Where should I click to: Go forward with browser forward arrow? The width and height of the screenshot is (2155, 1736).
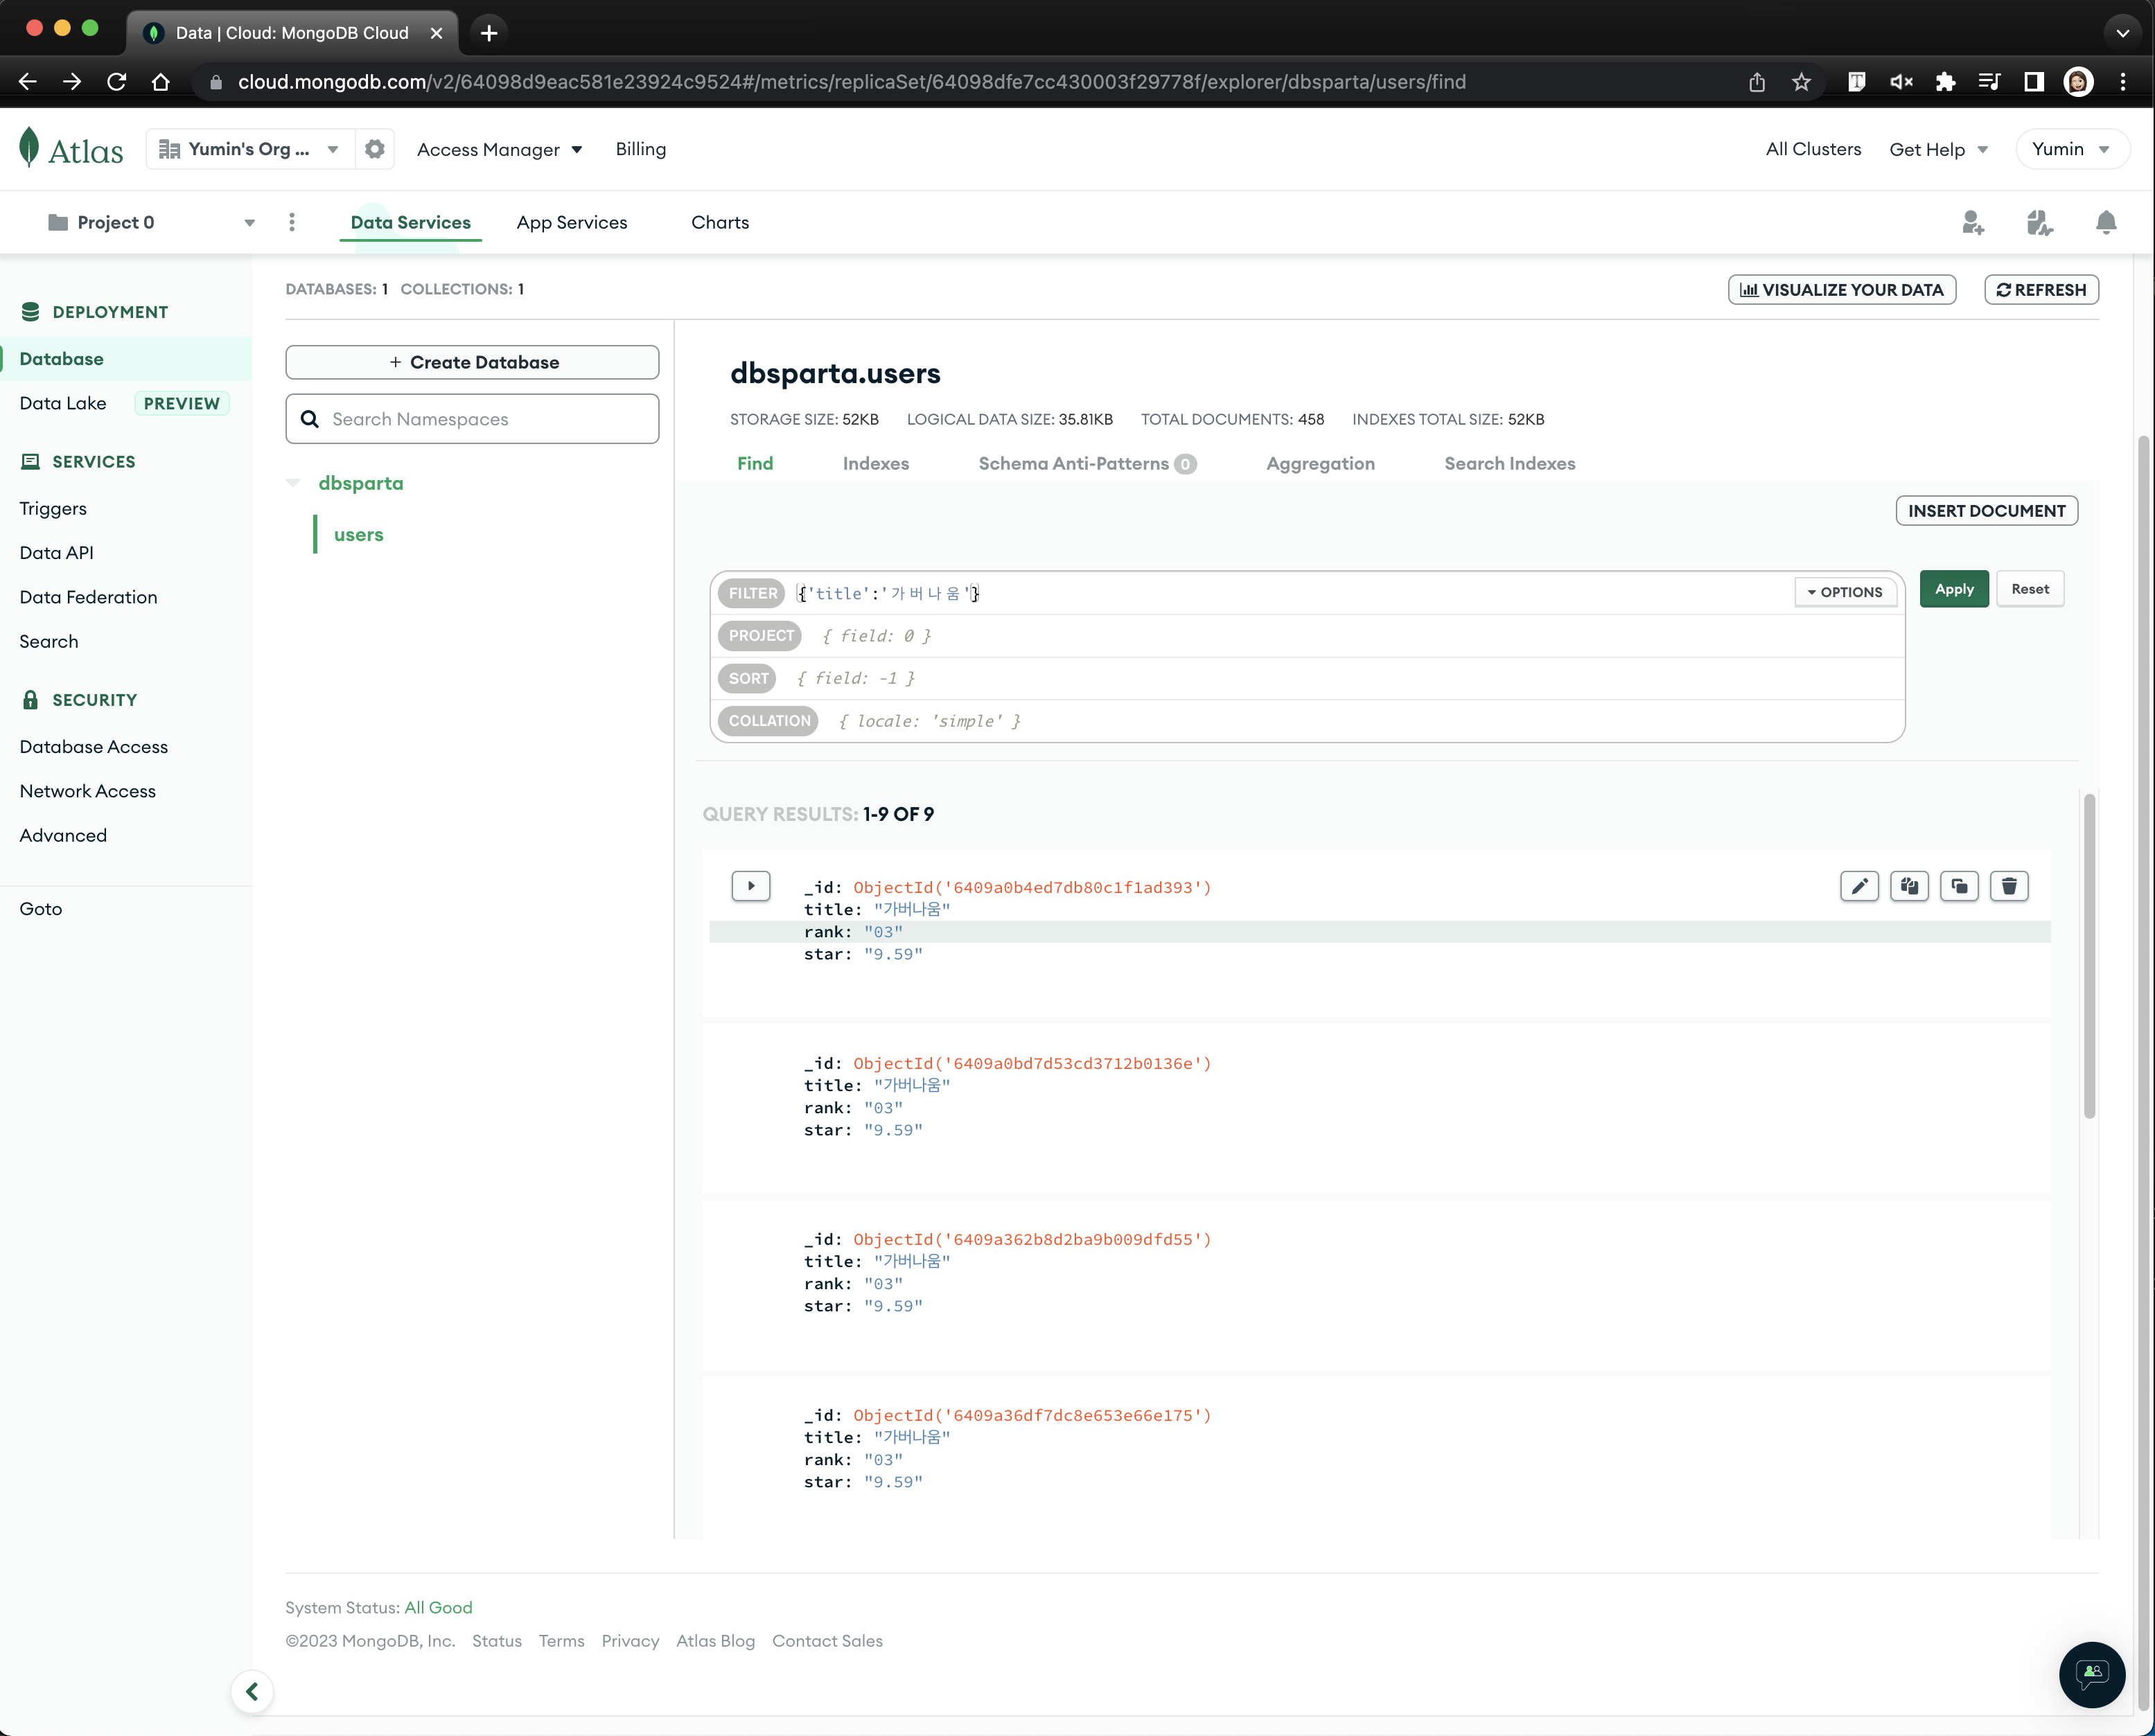72,82
